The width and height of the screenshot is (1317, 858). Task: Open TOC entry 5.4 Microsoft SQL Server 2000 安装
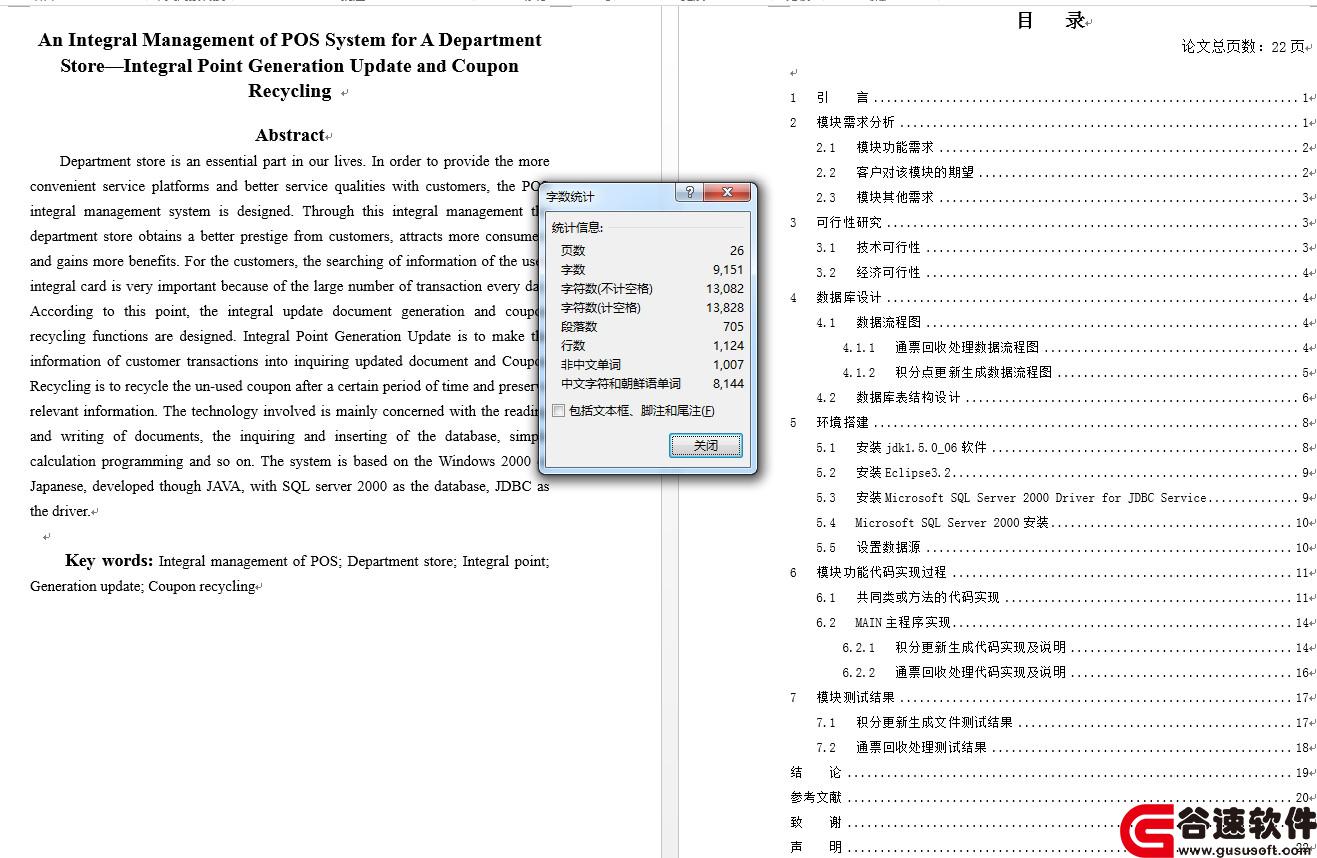coord(1061,523)
